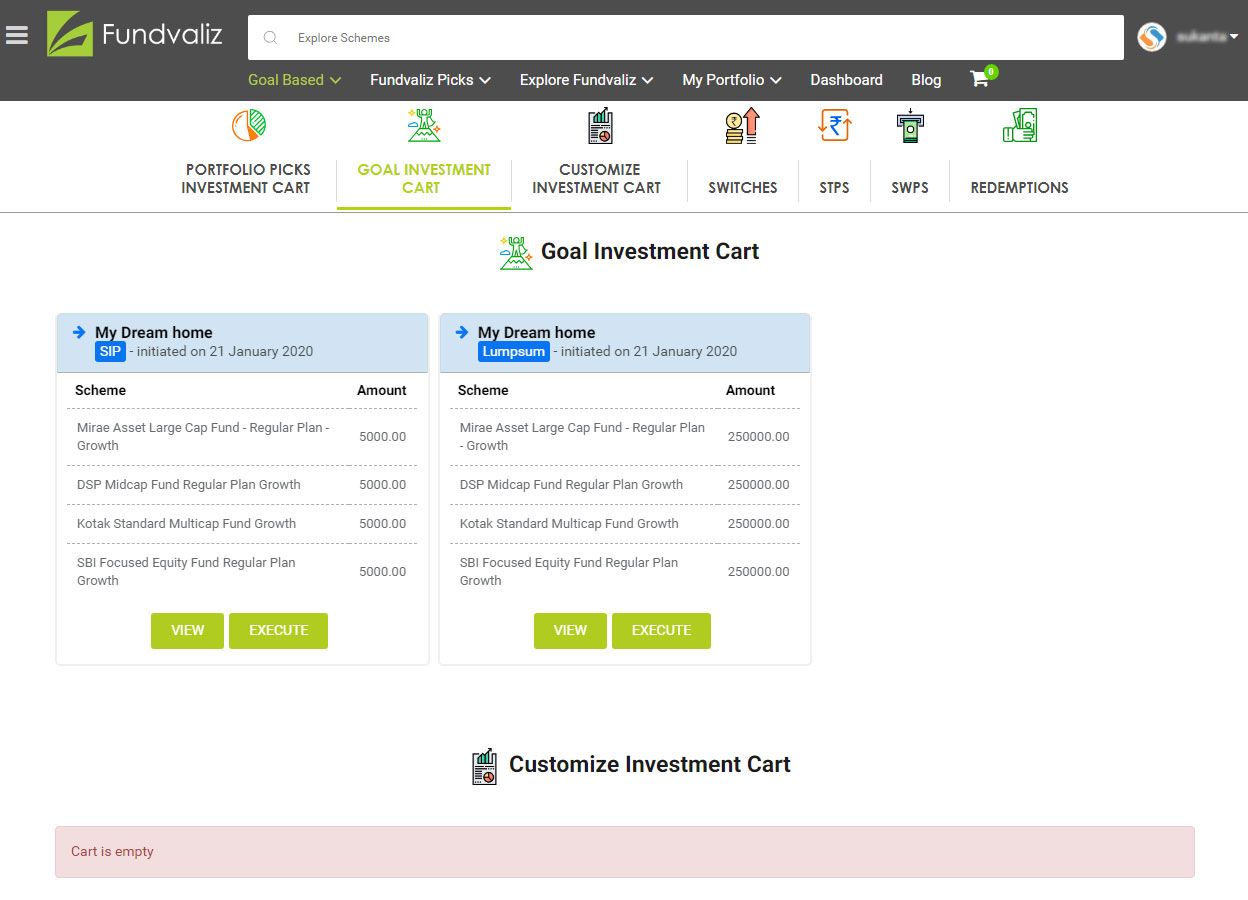Click Mirae Asset Large Cap in Lumpsum card
Viewport: 1248px width, 900px height.
(x=582, y=436)
